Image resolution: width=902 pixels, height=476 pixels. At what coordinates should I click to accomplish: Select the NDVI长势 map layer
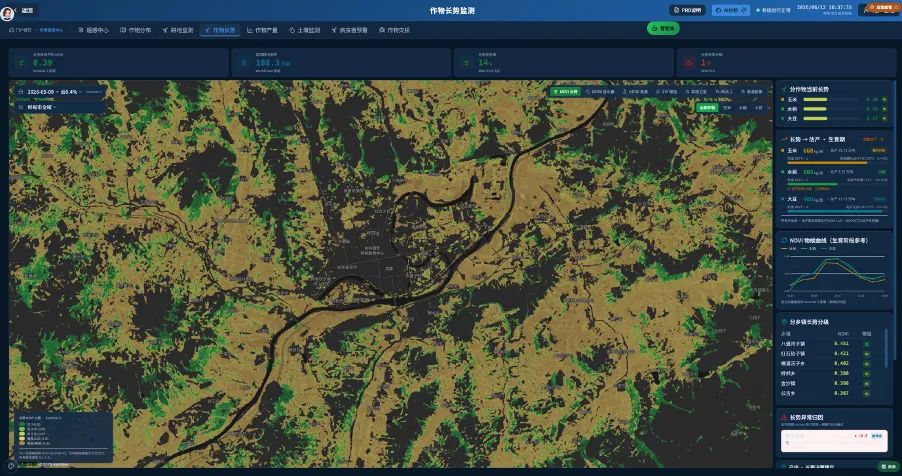pos(564,92)
